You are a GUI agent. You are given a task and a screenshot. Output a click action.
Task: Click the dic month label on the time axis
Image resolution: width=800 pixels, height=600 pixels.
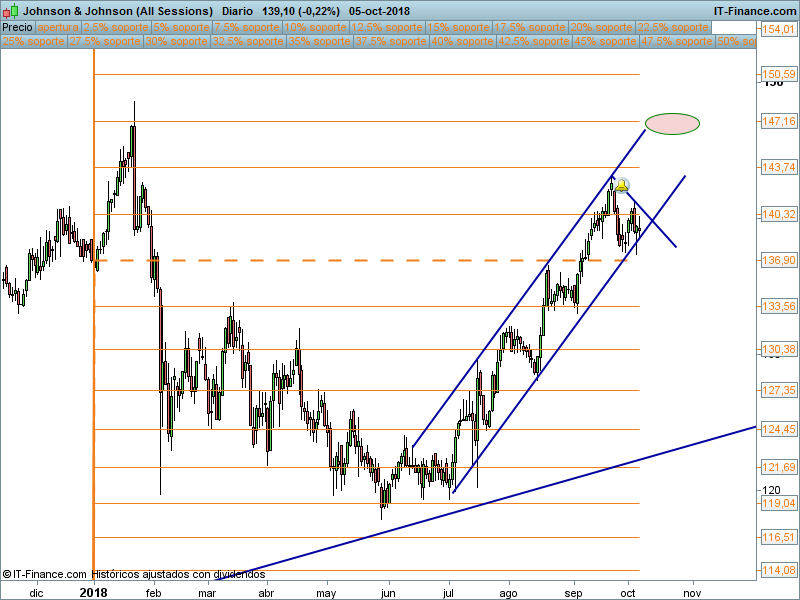(36, 593)
